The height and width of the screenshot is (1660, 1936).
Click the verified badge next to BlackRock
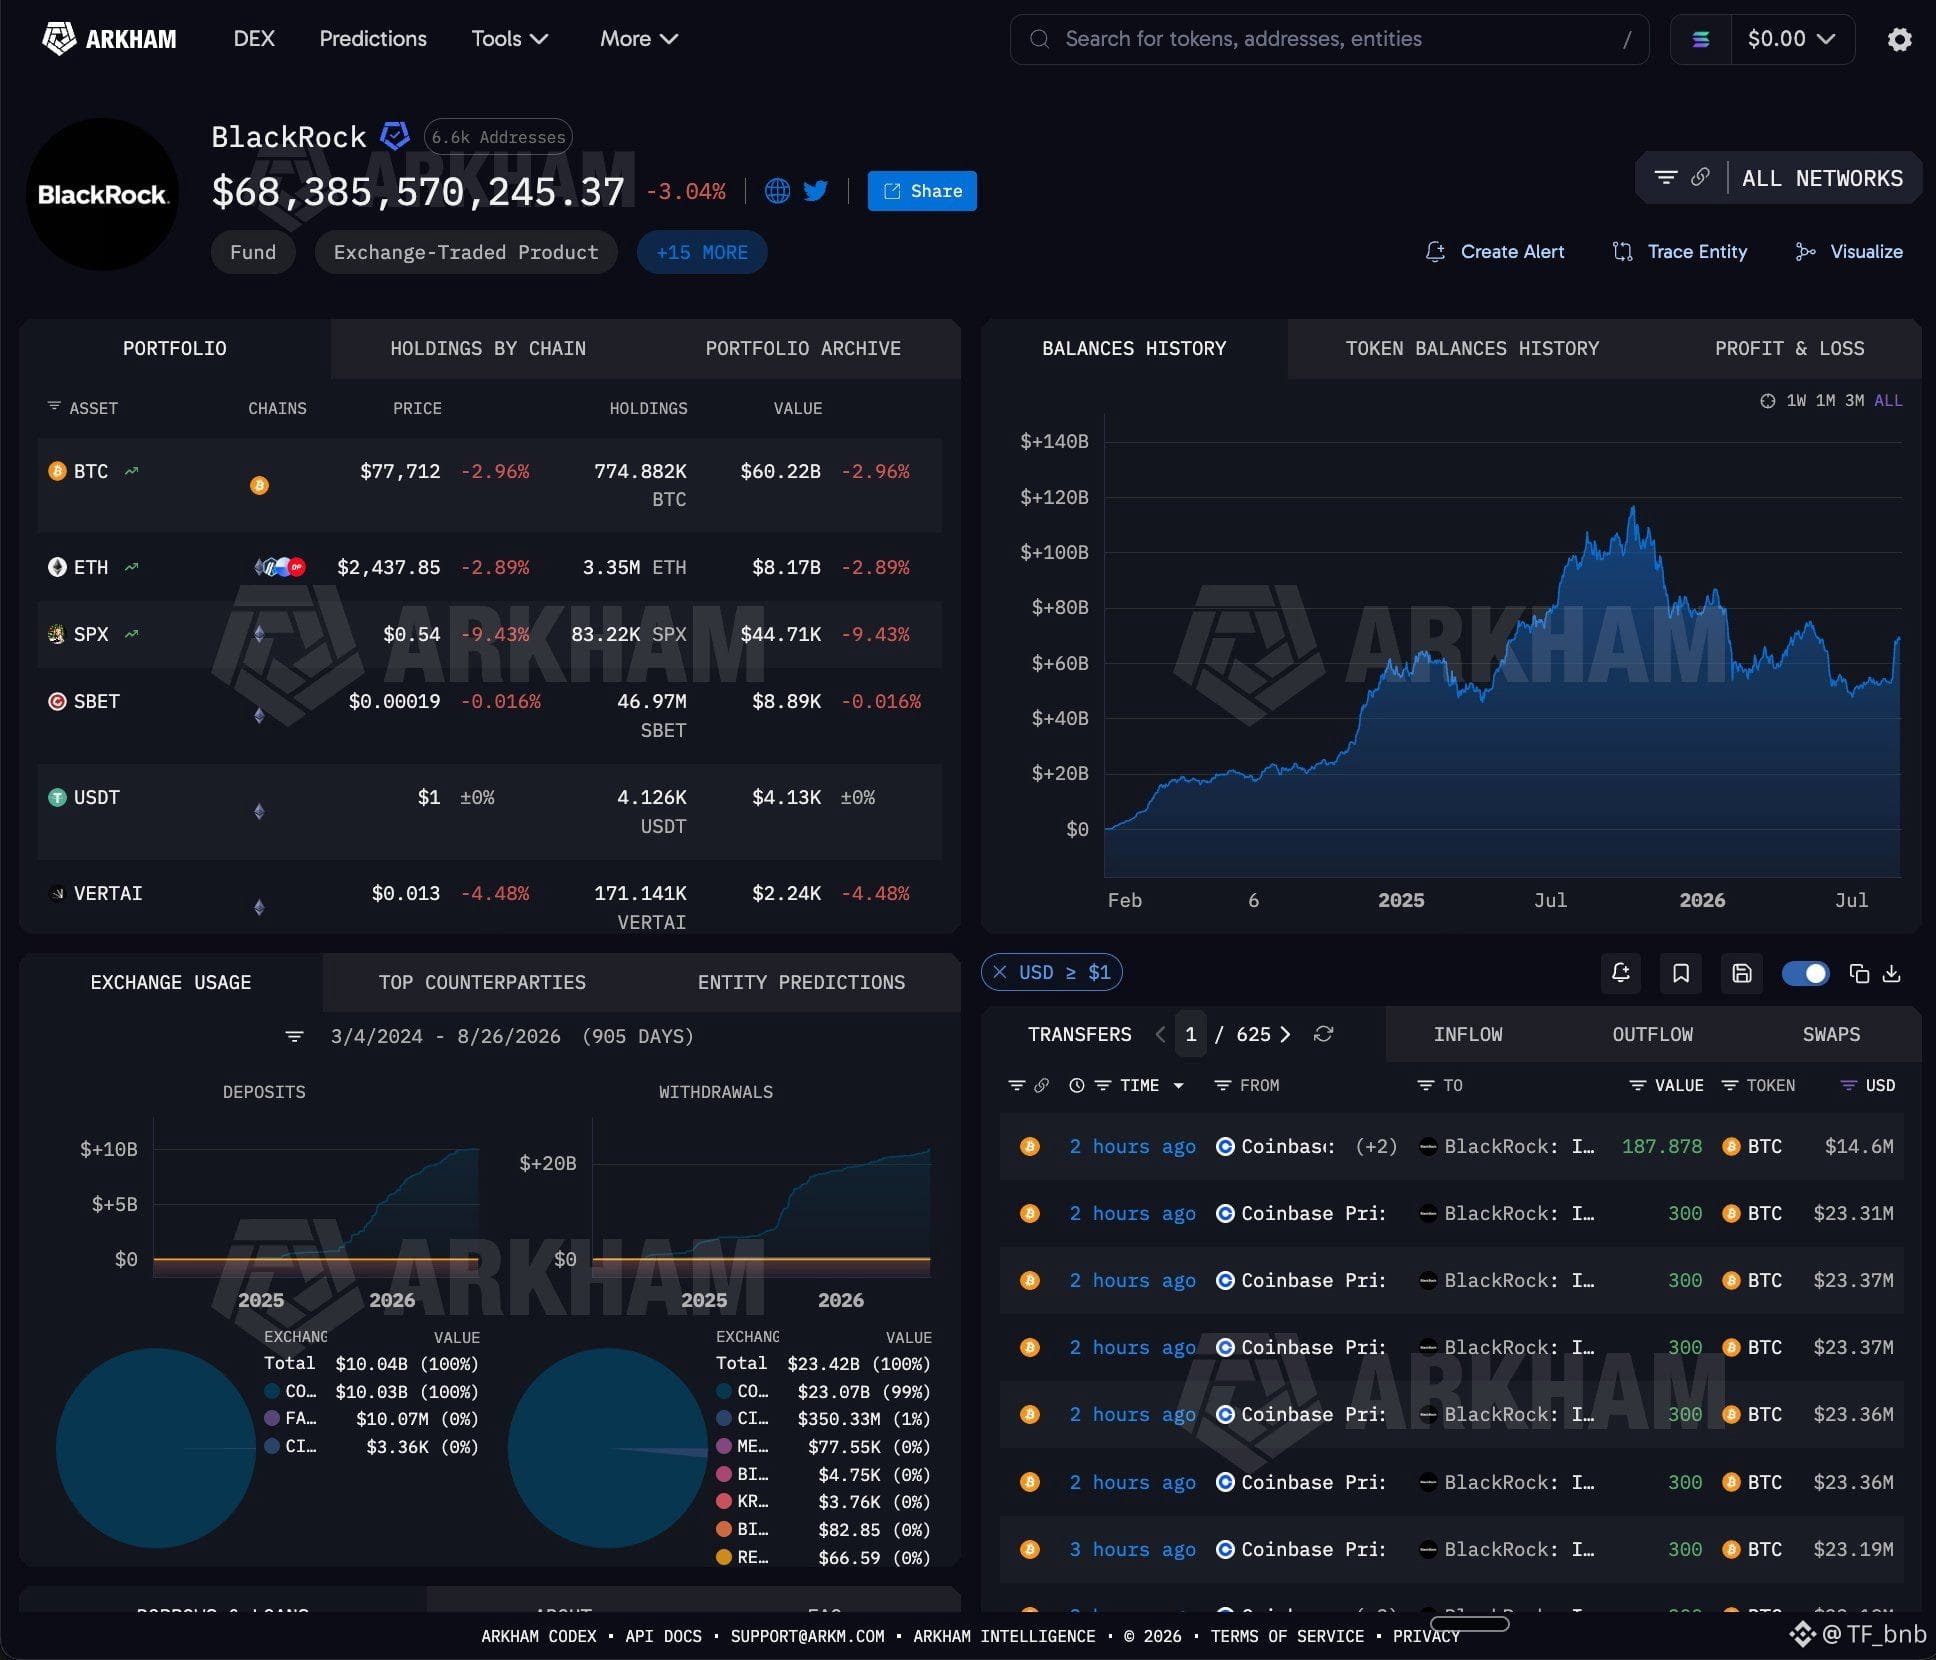tap(395, 136)
